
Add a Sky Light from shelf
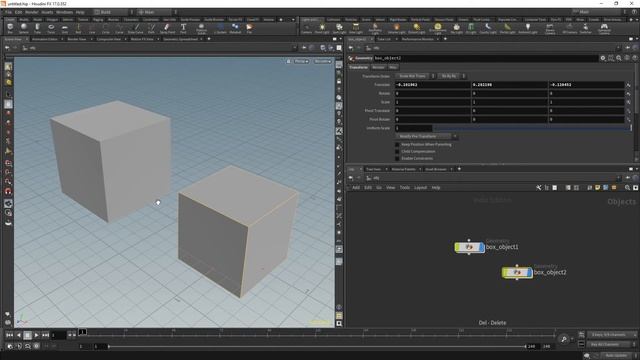(x=456, y=28)
